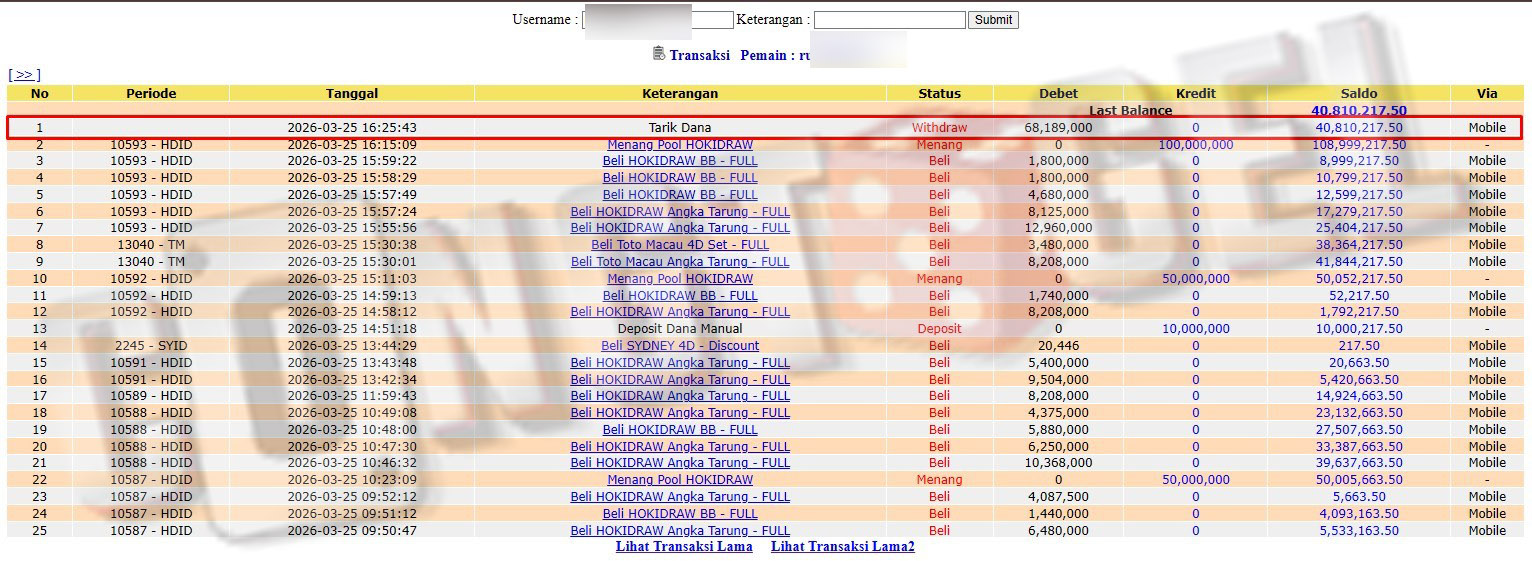The height and width of the screenshot is (561, 1532).
Task: Click saldo value 50,052,217.50
Action: point(1359,279)
